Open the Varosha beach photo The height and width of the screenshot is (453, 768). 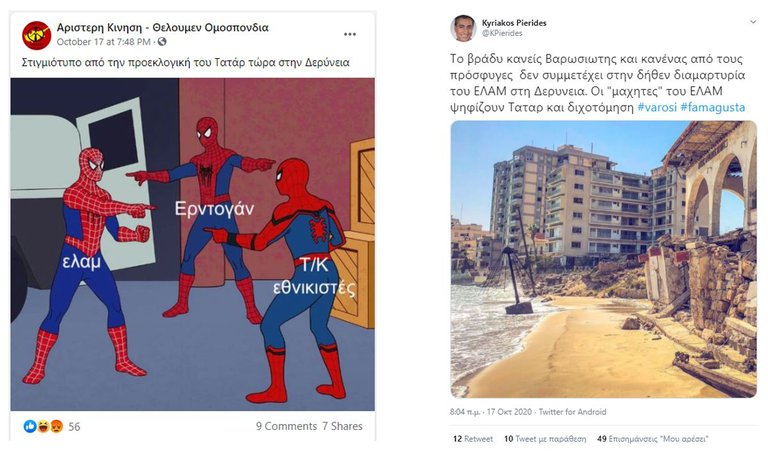[603, 259]
